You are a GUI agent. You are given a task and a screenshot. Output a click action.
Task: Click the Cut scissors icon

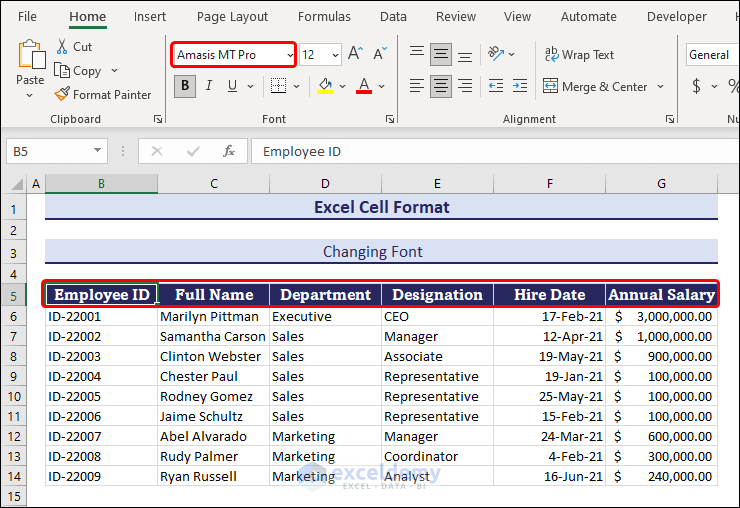tap(62, 47)
